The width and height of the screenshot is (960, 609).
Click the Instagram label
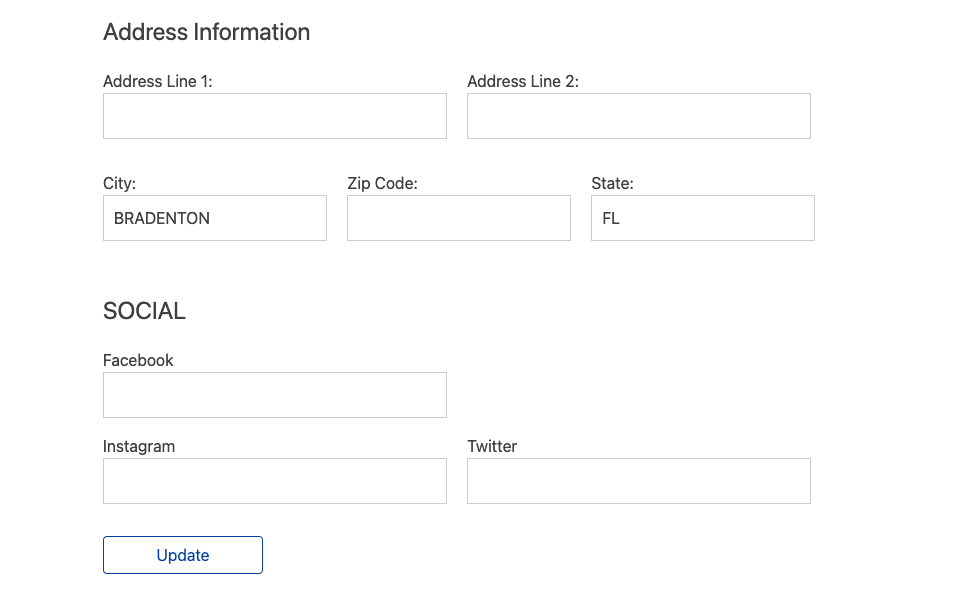139,446
